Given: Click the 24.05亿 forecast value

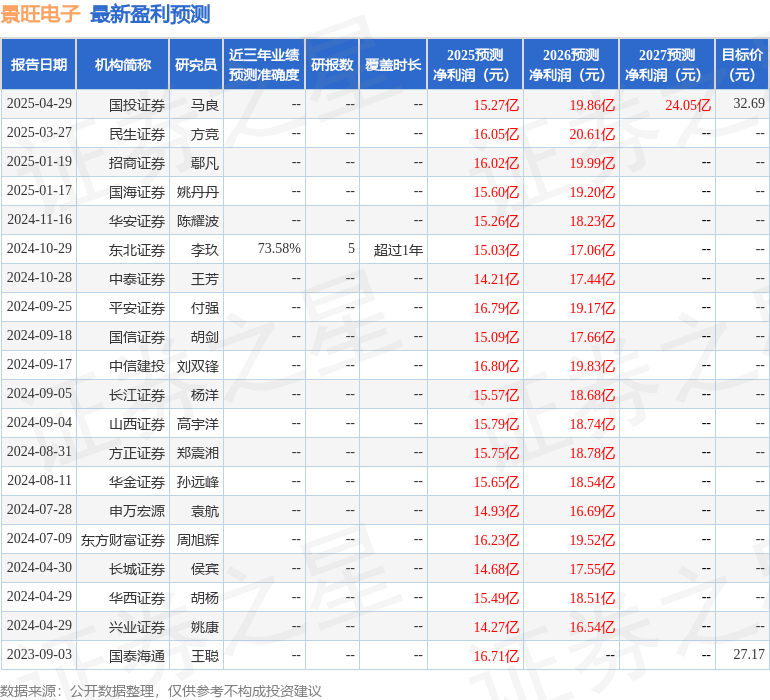Looking at the screenshot, I should (x=688, y=105).
